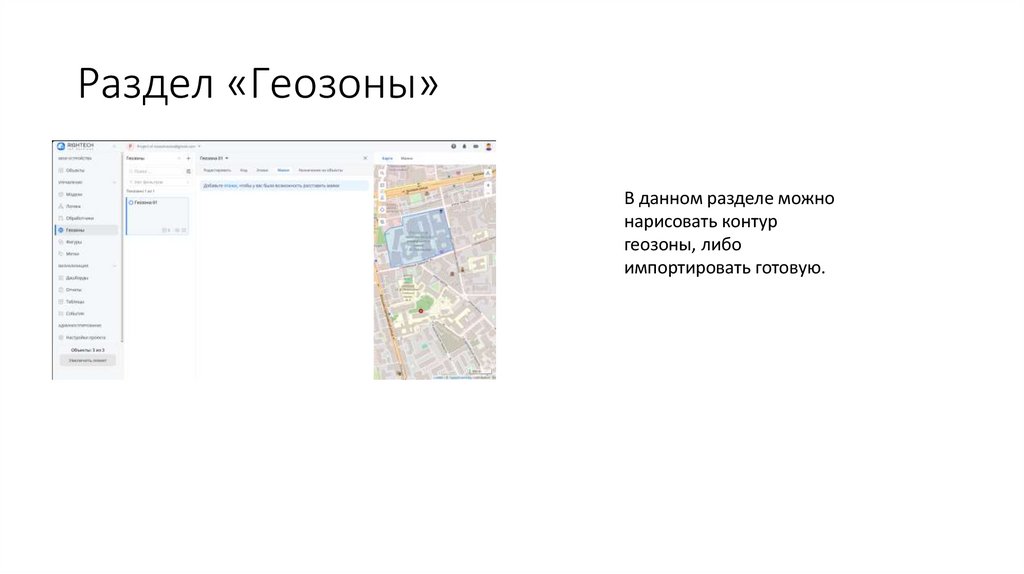Collapse the Визуализация sidebar section
Viewport: 1024px width, 574px height.
(x=115, y=266)
